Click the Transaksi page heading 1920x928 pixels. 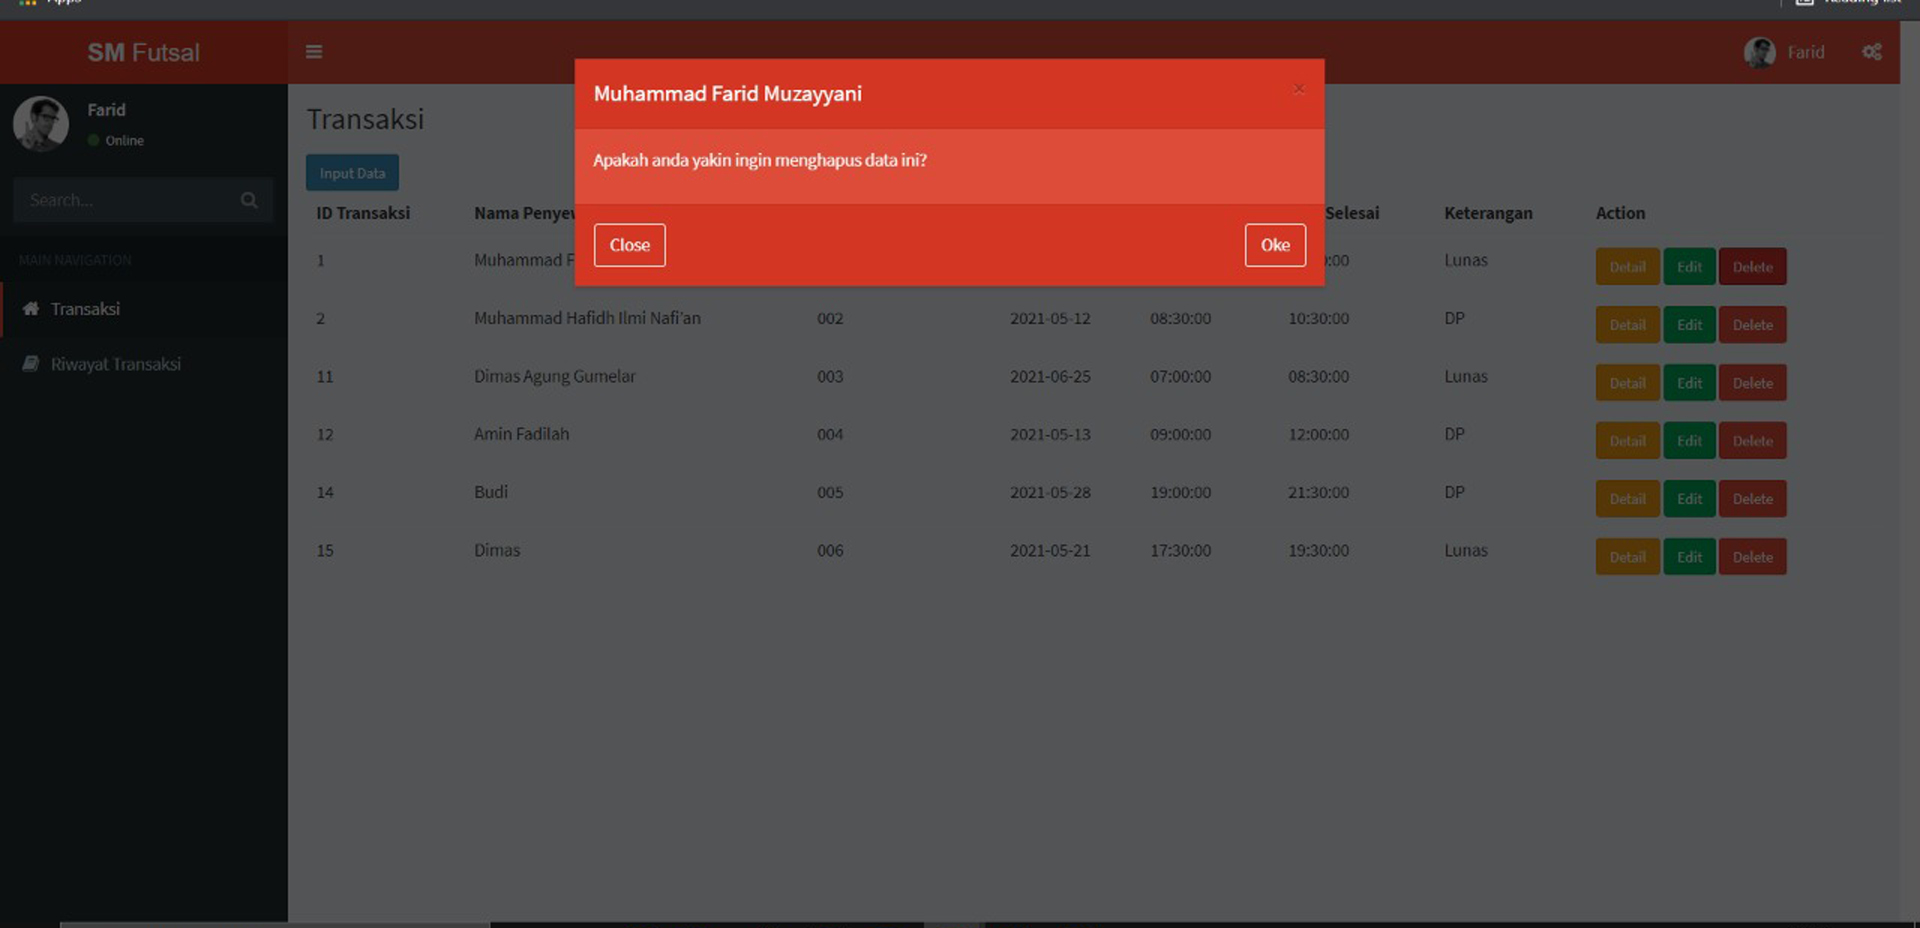(365, 119)
